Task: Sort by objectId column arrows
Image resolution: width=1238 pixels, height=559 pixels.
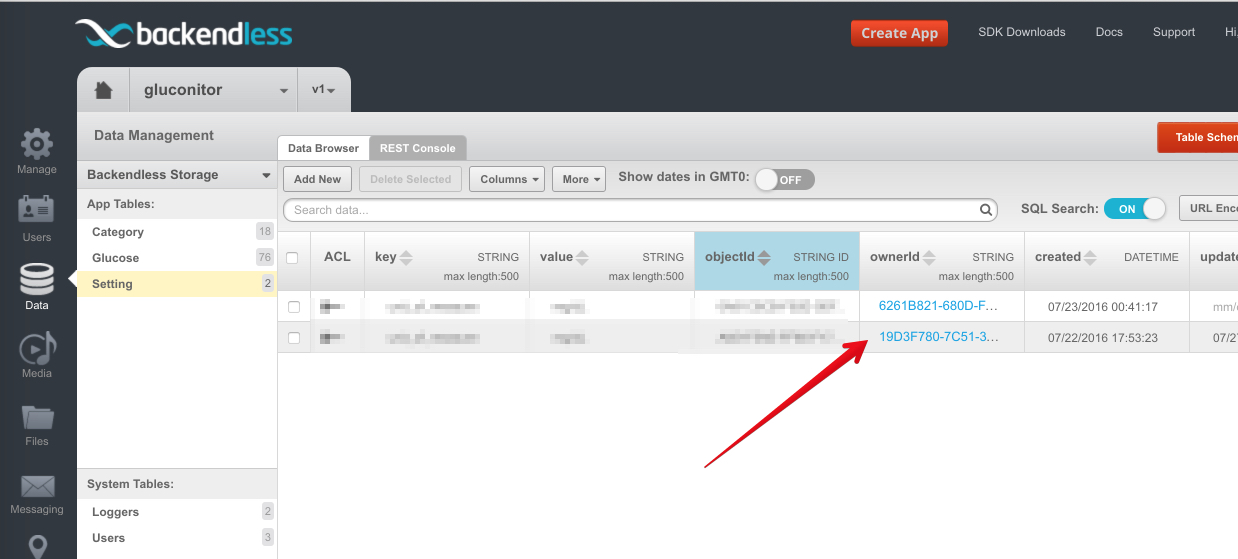Action: [764, 257]
